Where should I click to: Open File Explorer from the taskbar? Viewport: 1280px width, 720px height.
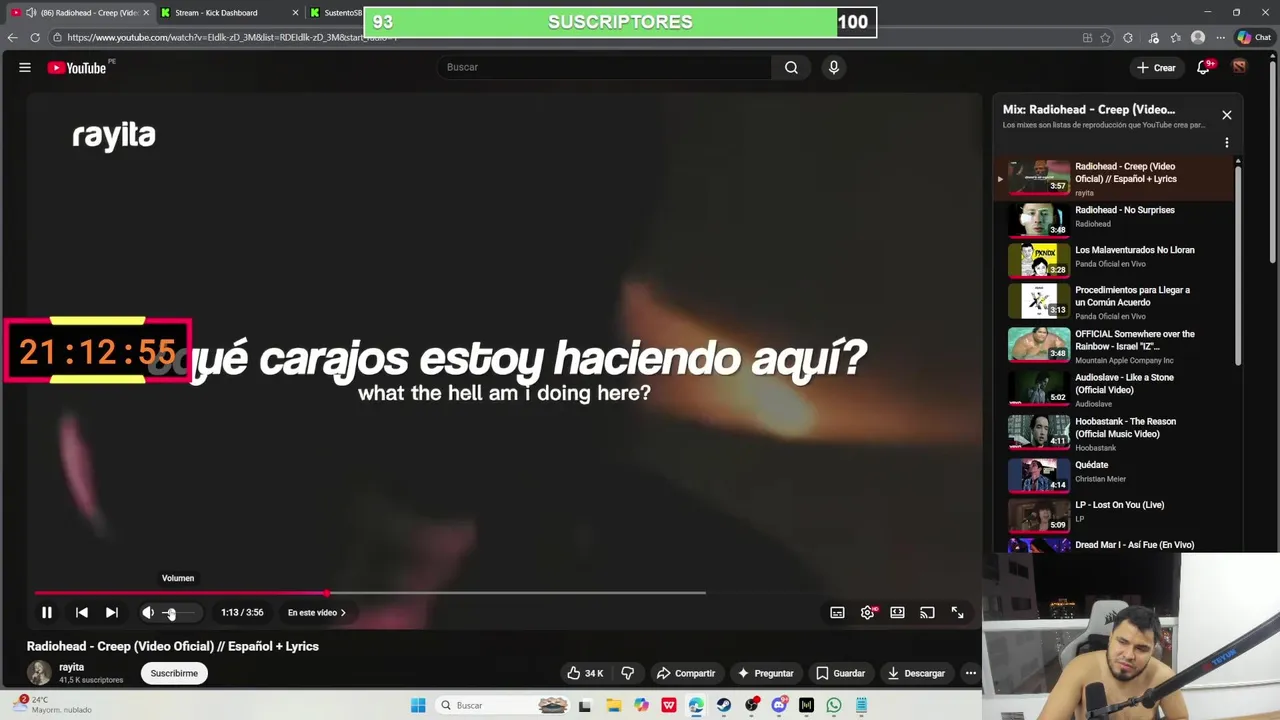pyautogui.click(x=613, y=705)
